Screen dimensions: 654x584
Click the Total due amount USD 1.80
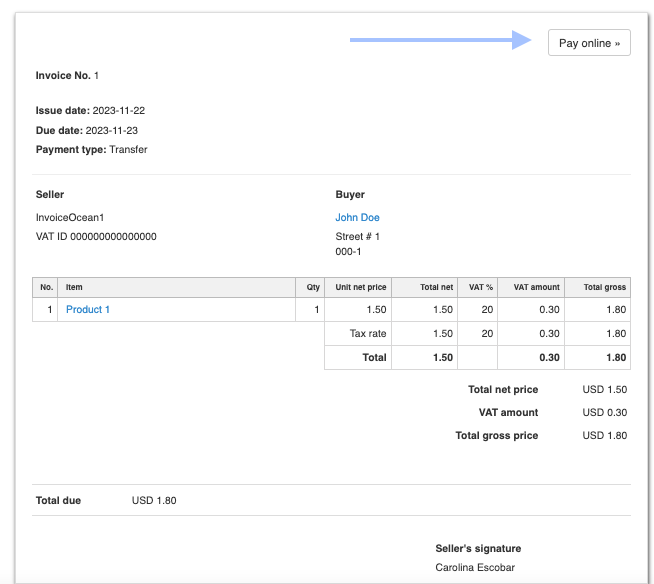coord(154,500)
